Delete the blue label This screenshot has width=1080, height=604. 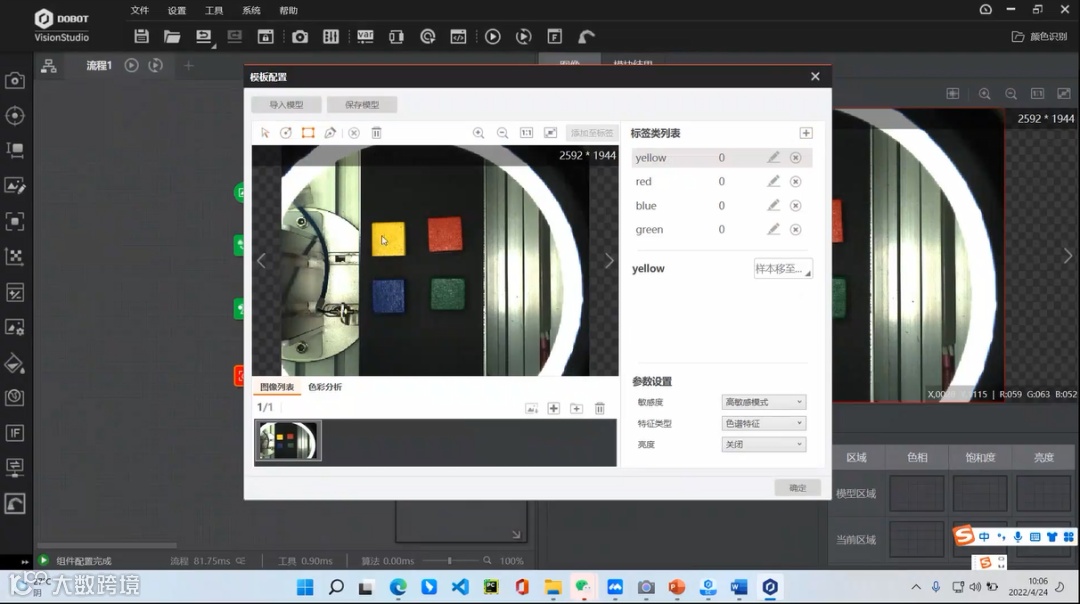(x=796, y=205)
